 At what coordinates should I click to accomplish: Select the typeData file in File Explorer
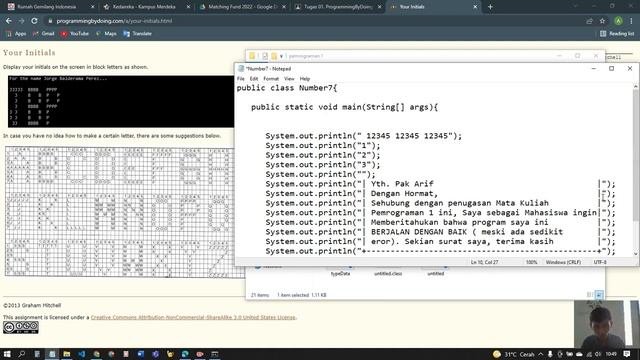coord(340,271)
